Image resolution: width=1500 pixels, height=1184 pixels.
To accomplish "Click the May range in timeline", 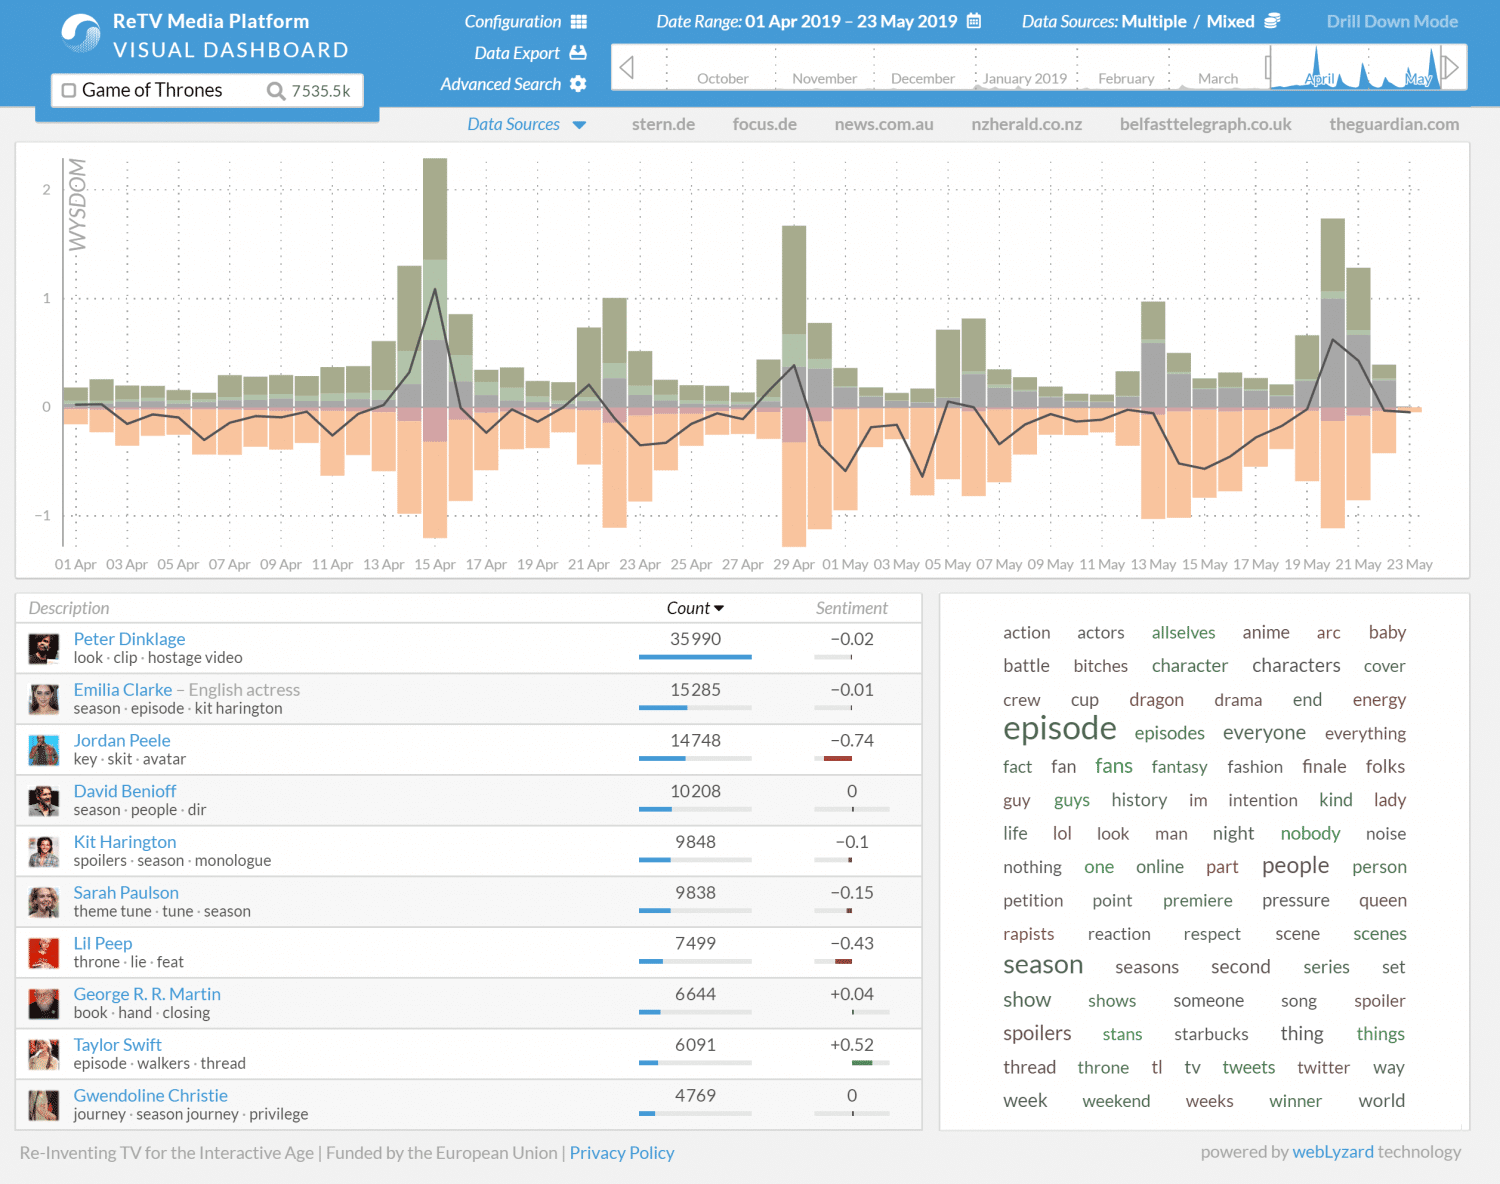I will point(1418,79).
